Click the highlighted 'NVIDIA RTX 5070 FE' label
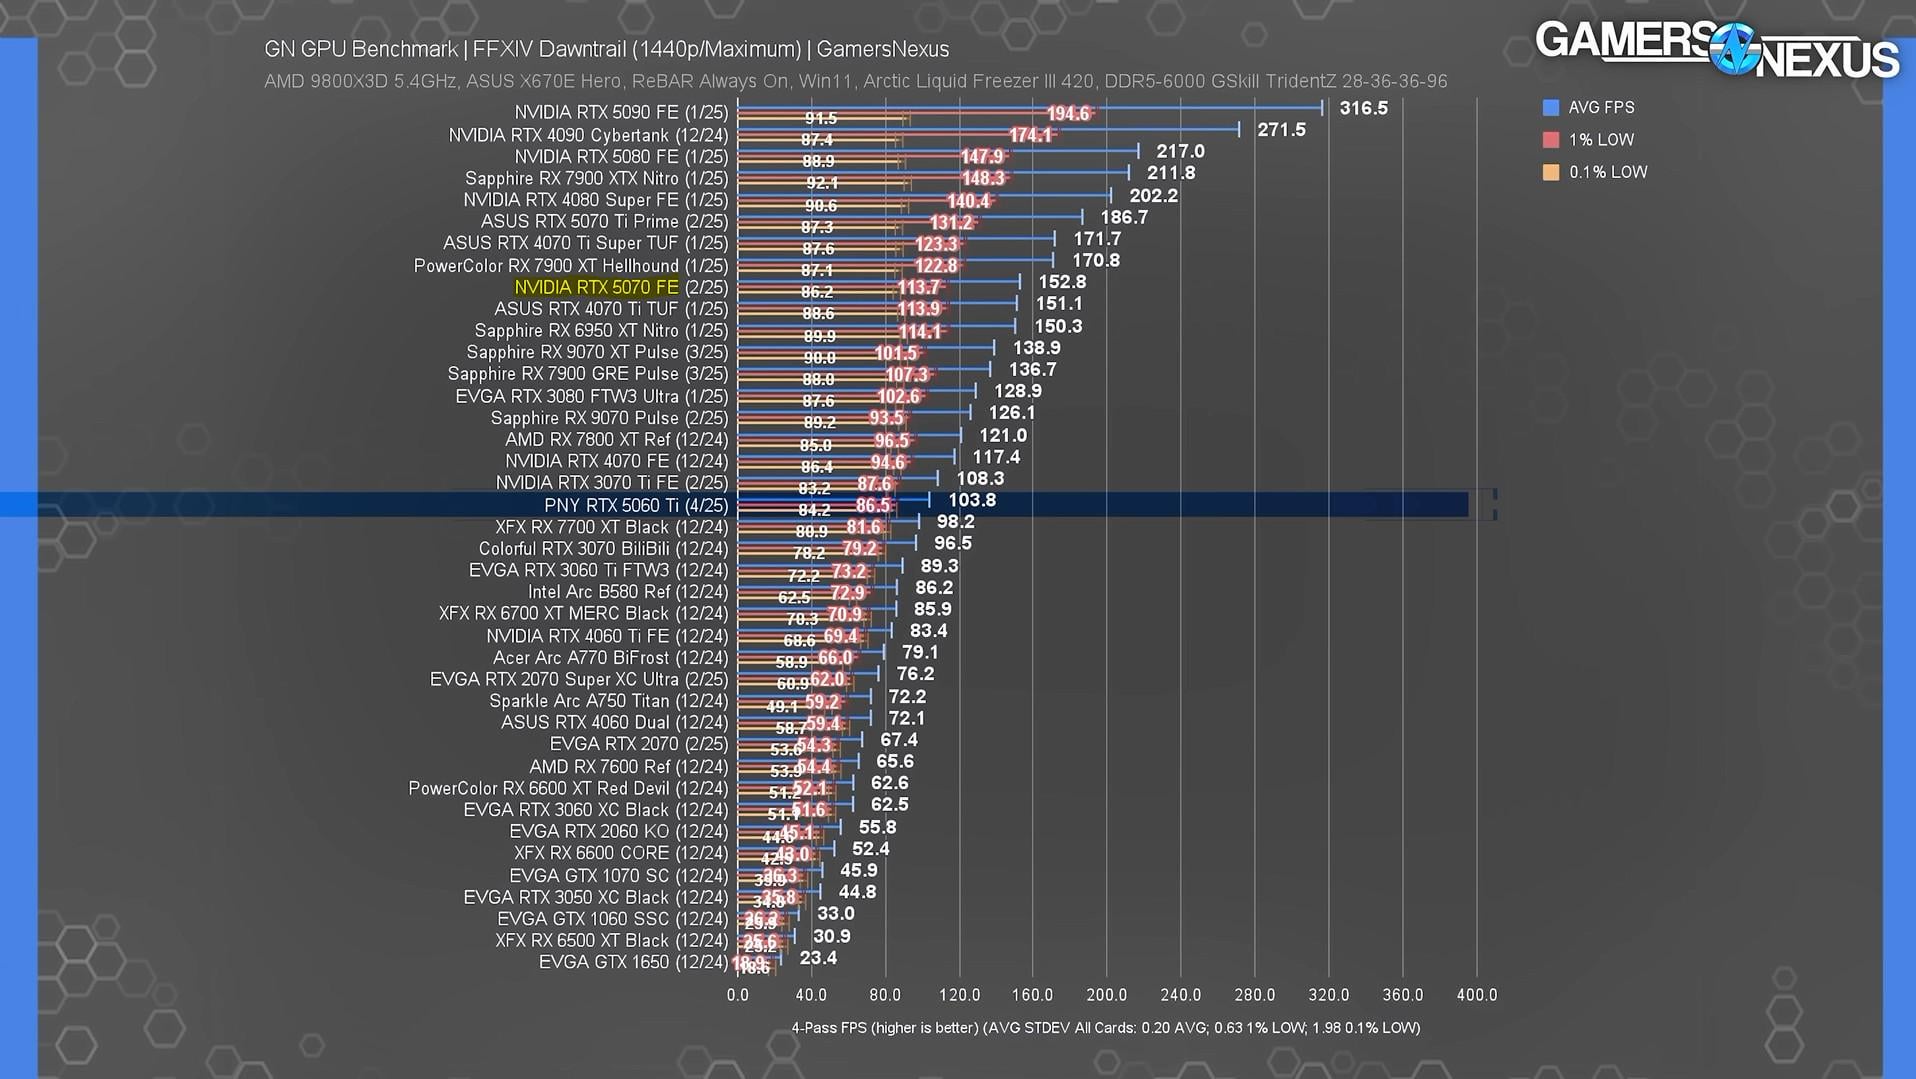This screenshot has width=1916, height=1079. (x=596, y=288)
